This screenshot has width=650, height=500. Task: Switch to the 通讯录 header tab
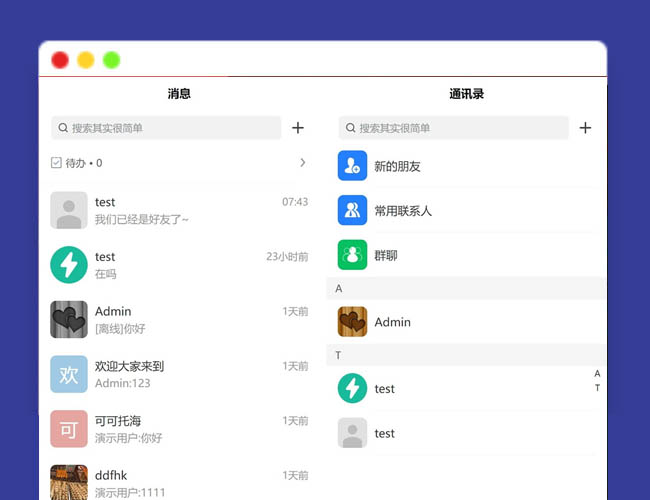[466, 94]
